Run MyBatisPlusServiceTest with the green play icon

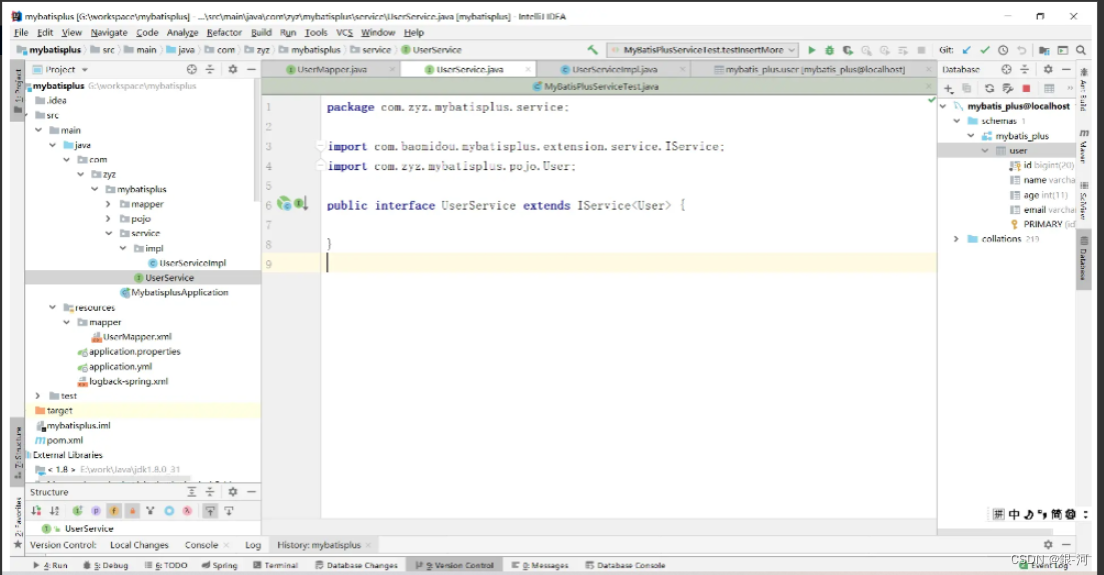pos(811,50)
